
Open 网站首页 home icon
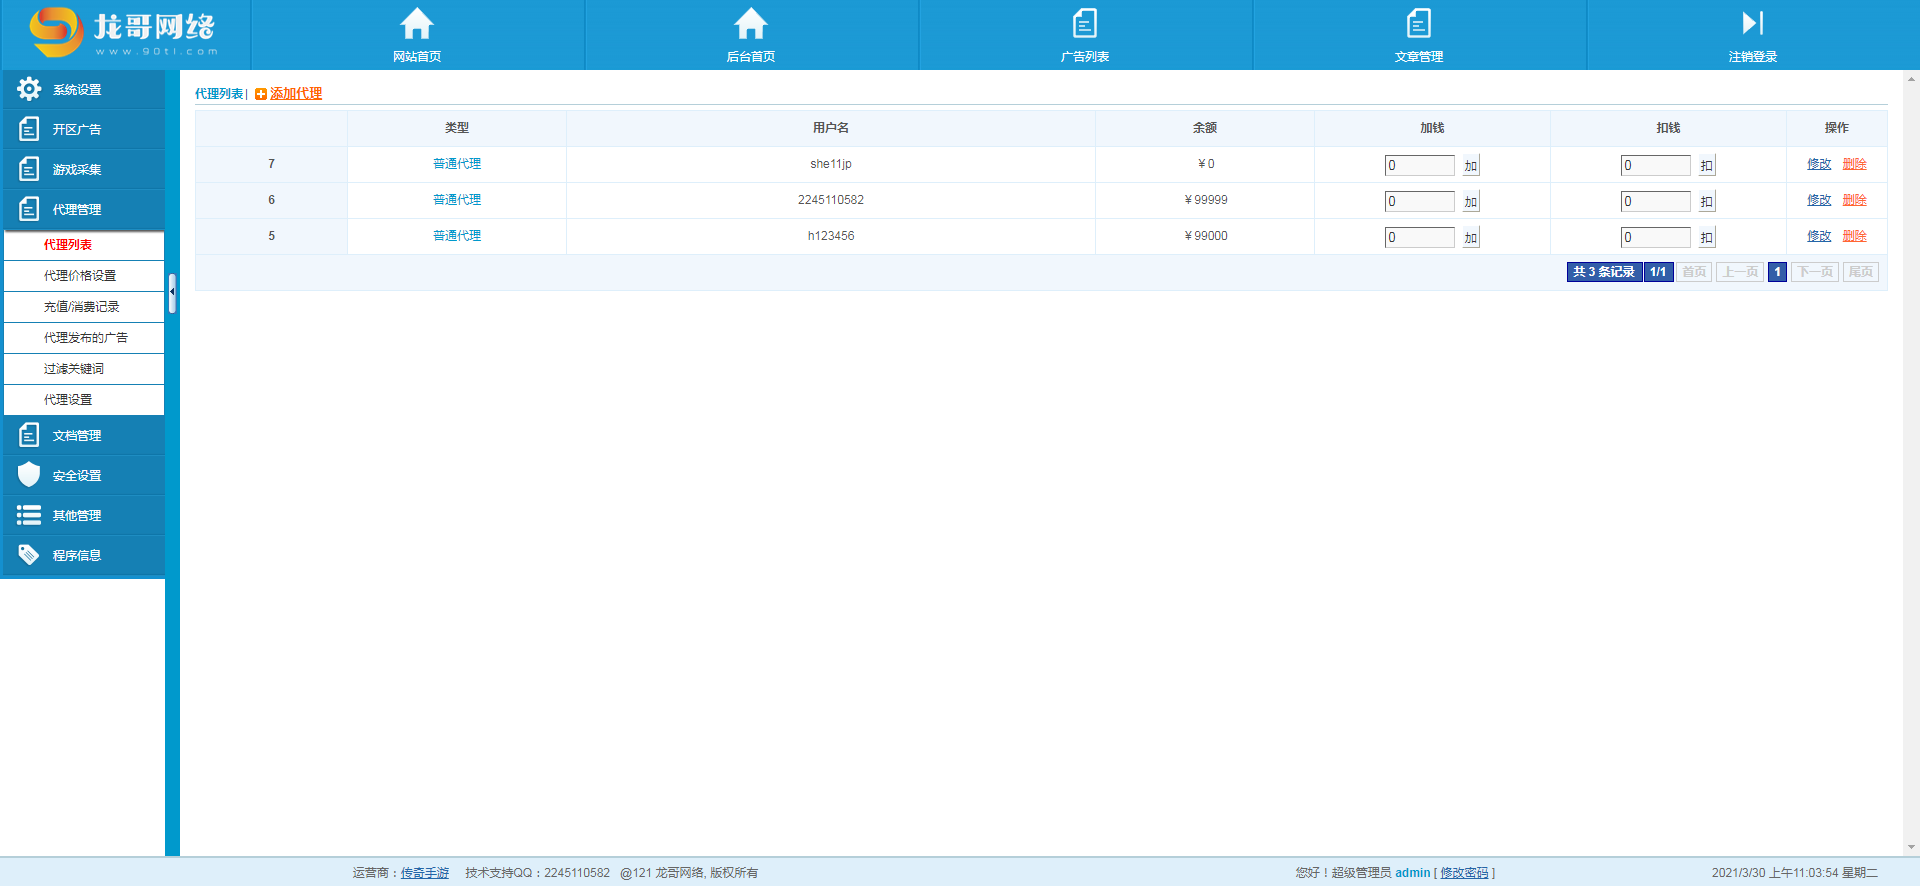[417, 23]
